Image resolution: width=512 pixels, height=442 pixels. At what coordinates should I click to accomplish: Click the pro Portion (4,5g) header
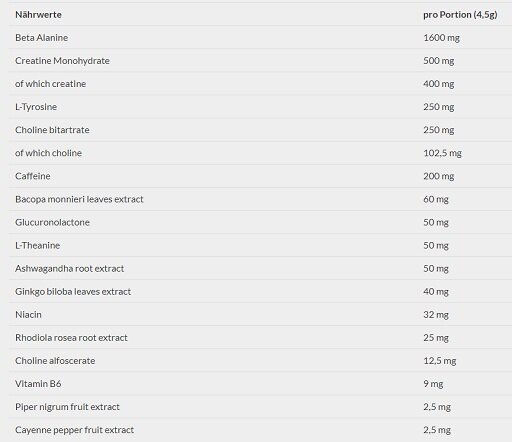460,15
